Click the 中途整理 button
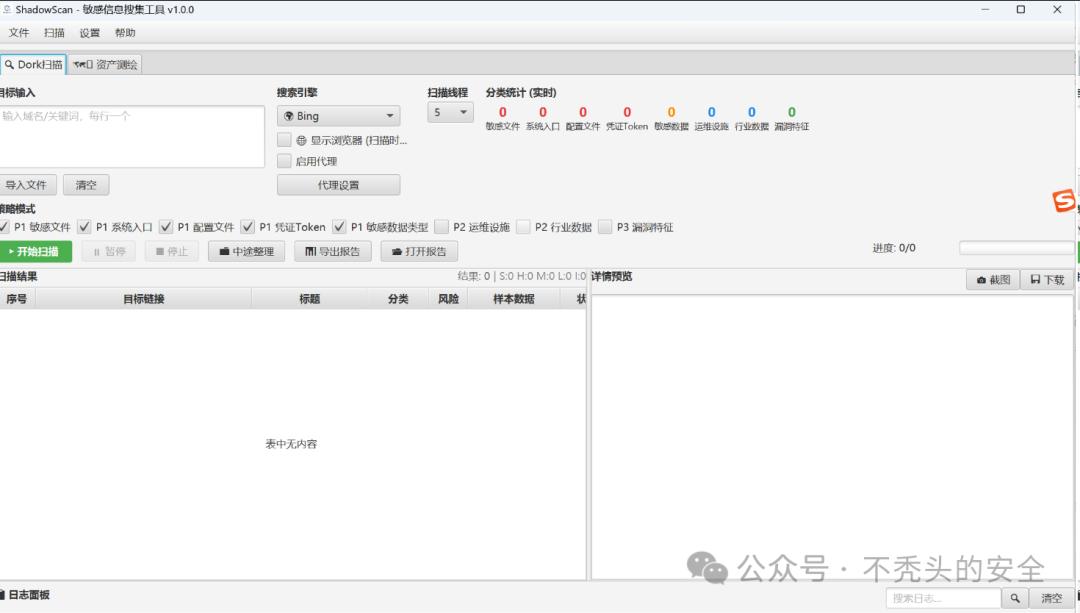Image resolution: width=1080 pixels, height=613 pixels. coord(247,251)
